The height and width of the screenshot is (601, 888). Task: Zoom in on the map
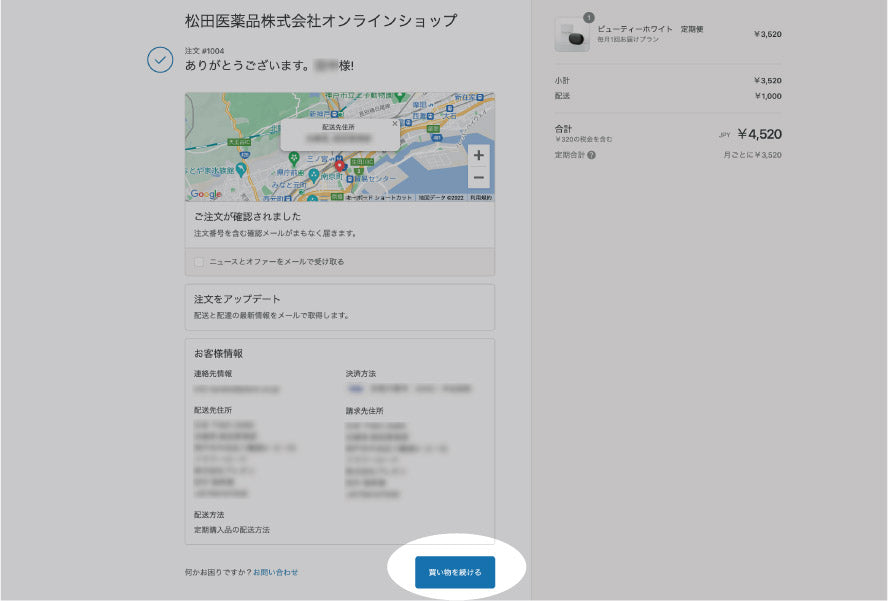(x=479, y=155)
